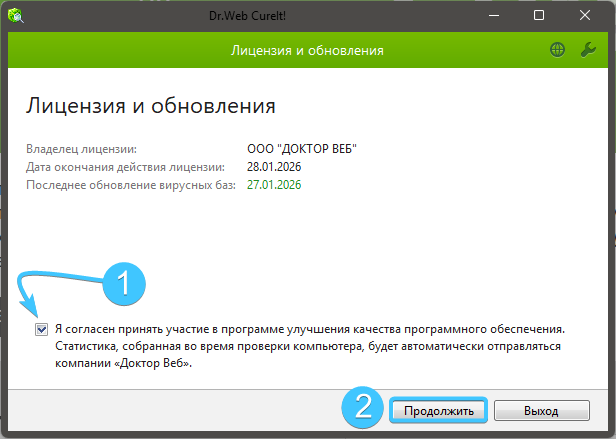Click the last virus database update date 27.01.2026
The height and width of the screenshot is (439, 616).
click(x=273, y=185)
